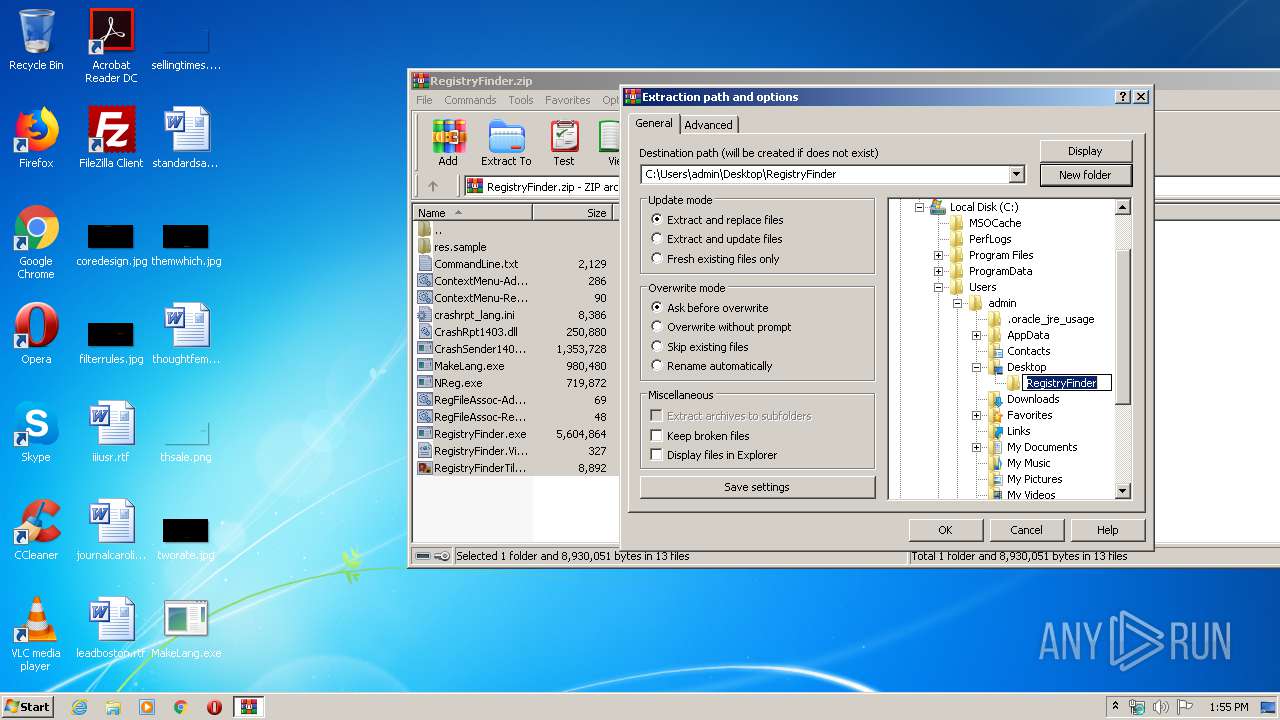
Task: Click the Test toolbar icon
Action: 564,143
